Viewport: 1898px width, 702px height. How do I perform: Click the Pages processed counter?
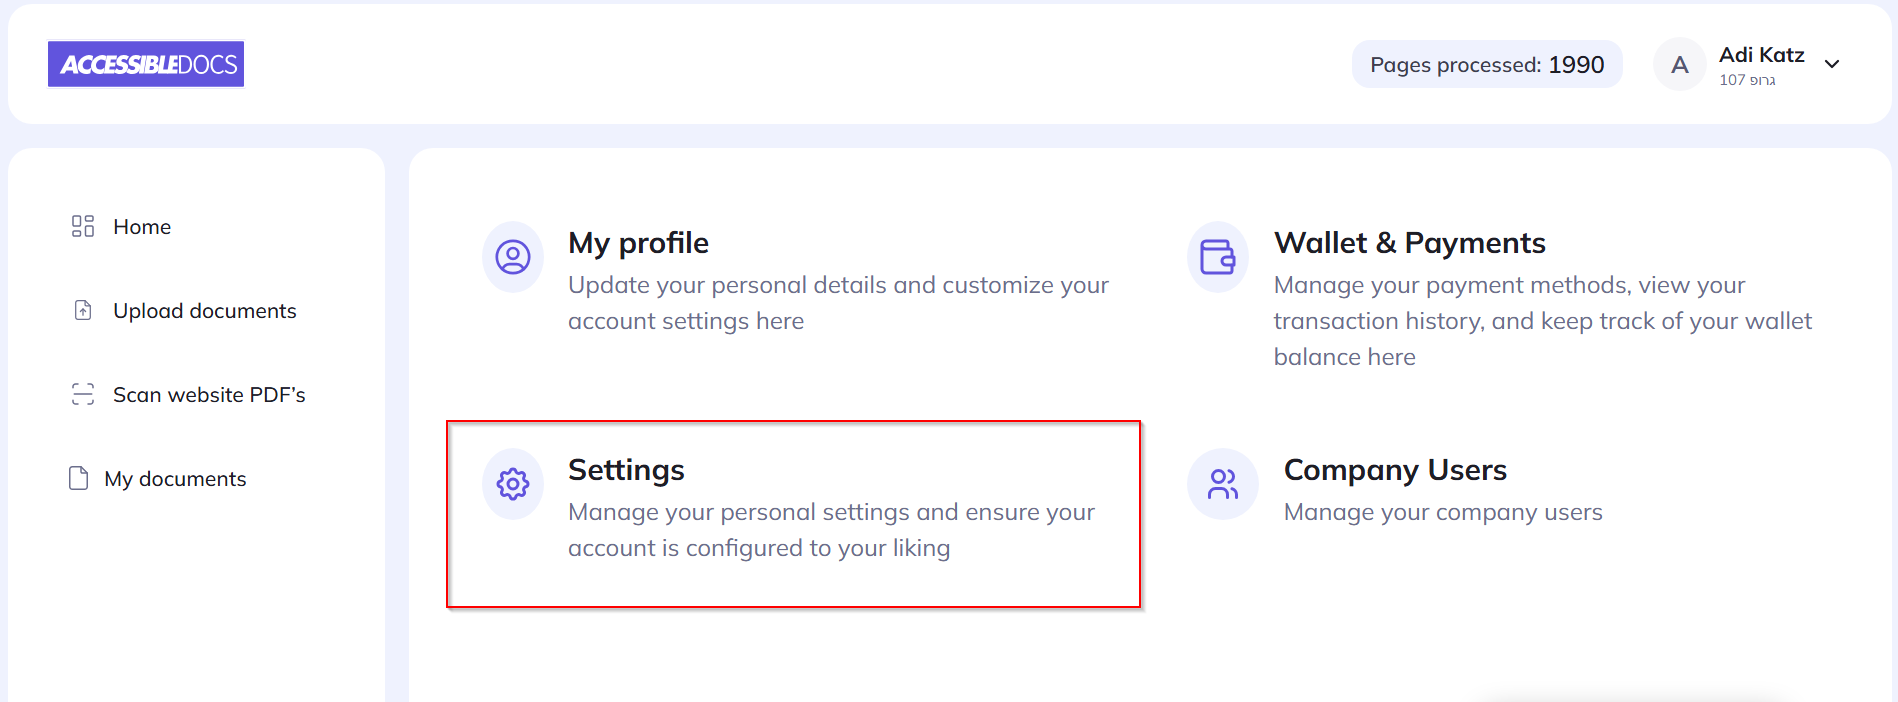pyautogui.click(x=1486, y=64)
